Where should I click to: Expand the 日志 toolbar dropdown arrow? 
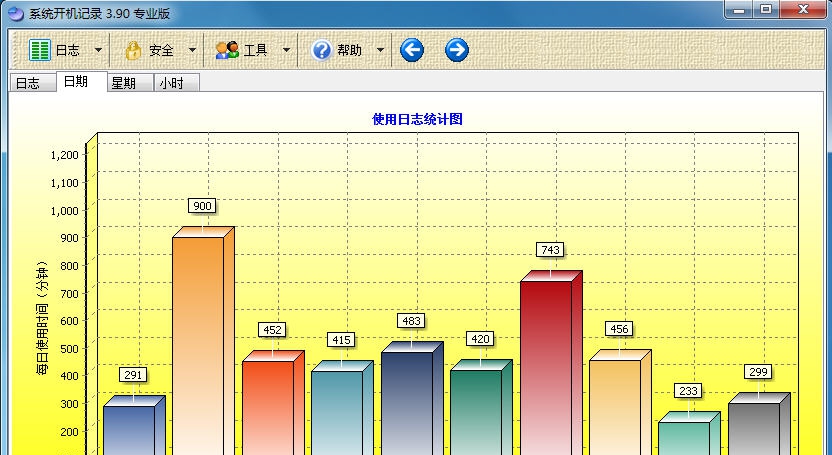pos(98,50)
